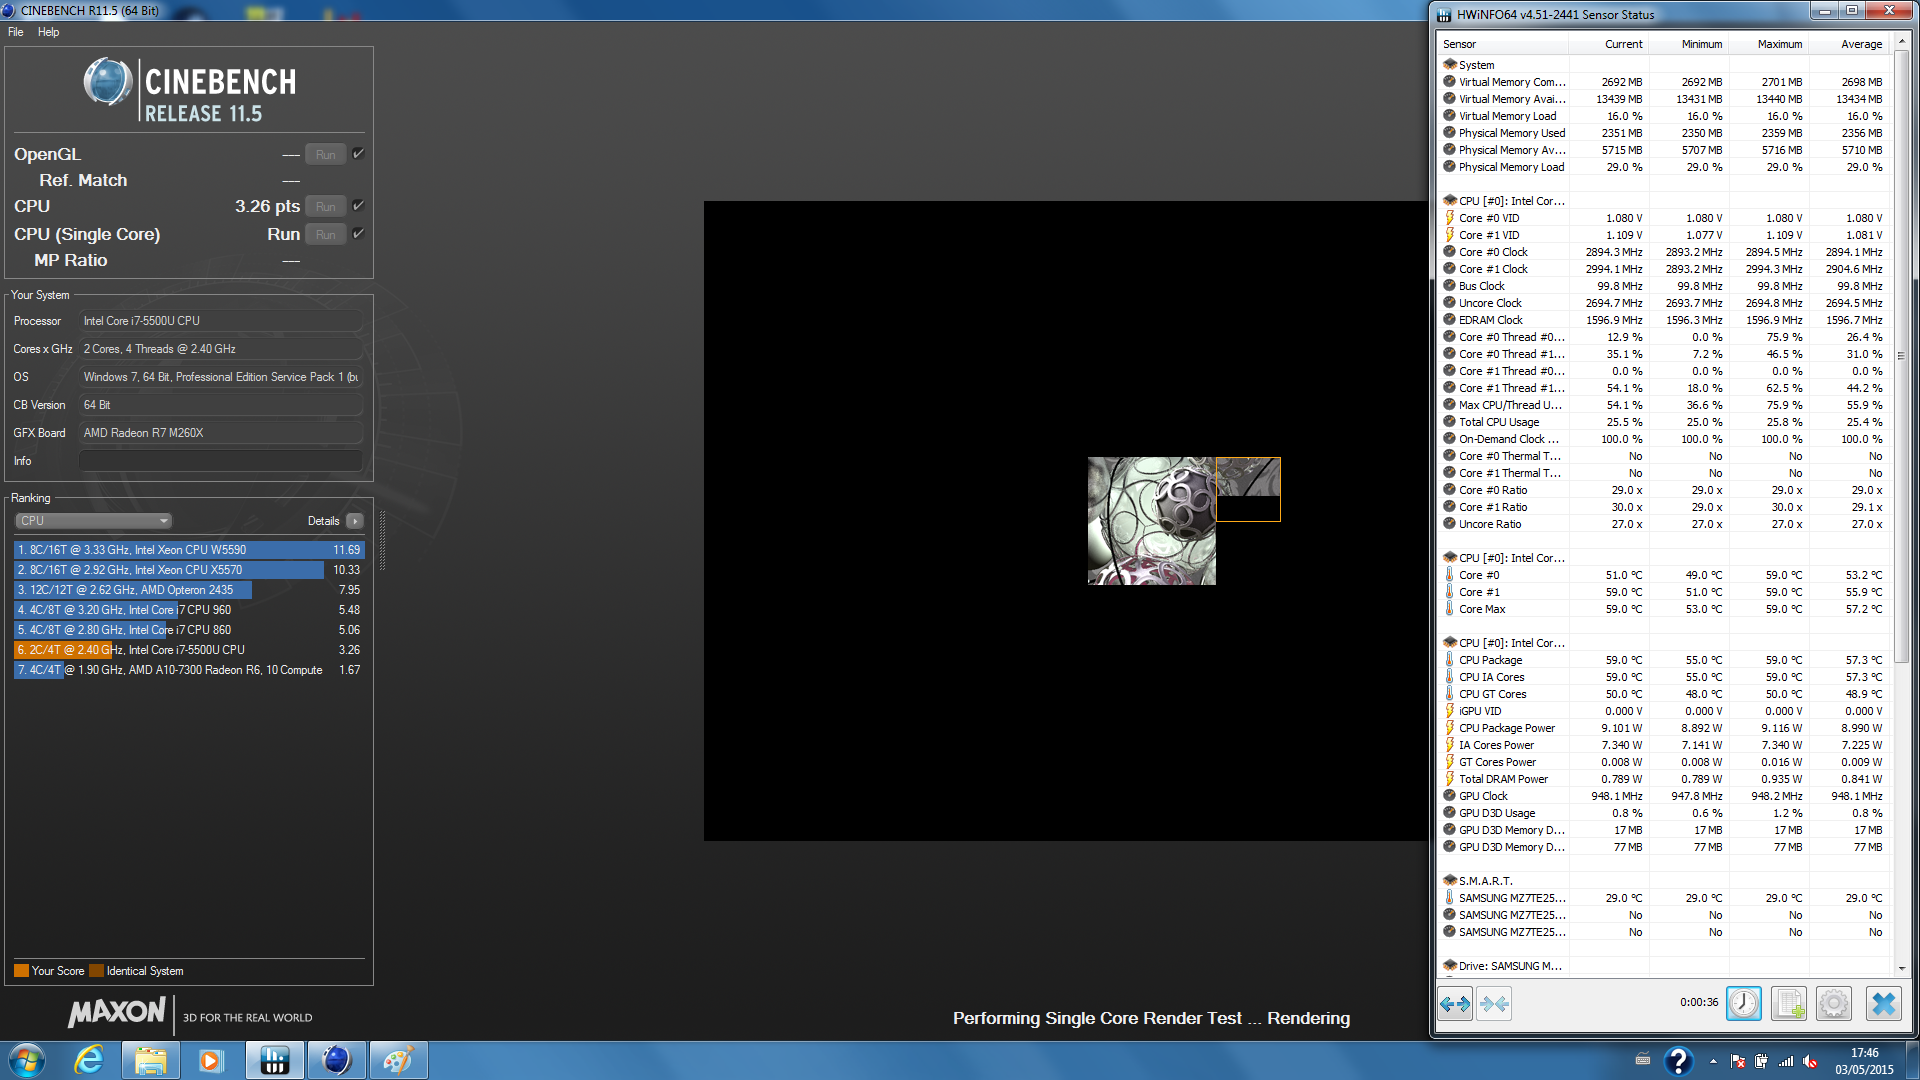The height and width of the screenshot is (1080, 1920).
Task: Click Cinebench sphere icon in taskbar
Action: pyautogui.click(x=336, y=1060)
